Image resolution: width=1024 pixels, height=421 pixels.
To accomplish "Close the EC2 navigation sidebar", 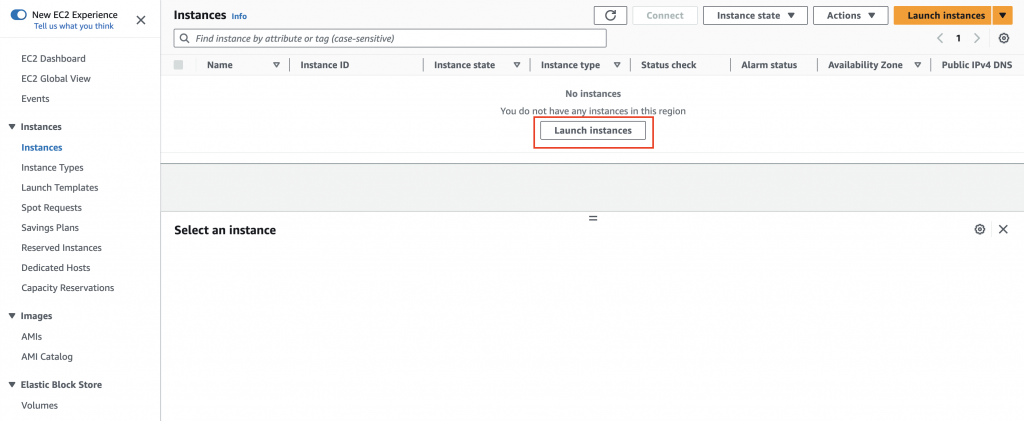I will click(x=140, y=20).
